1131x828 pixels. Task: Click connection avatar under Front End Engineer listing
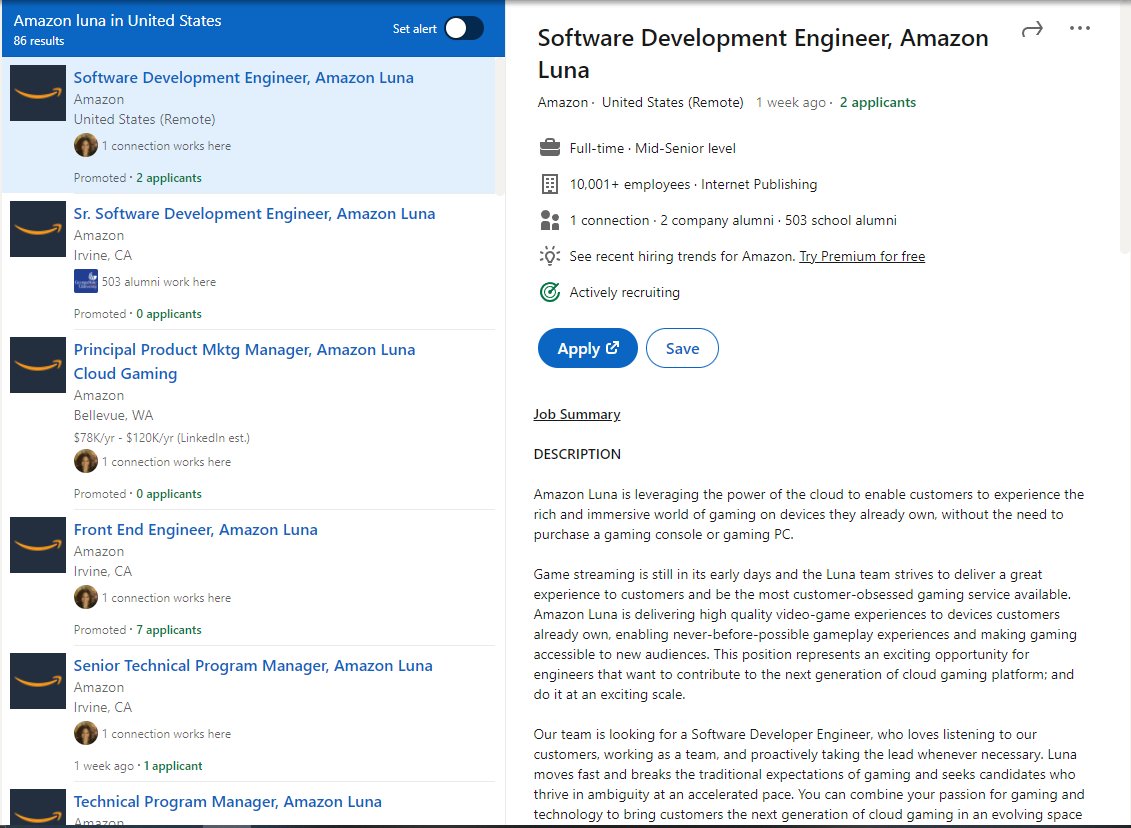pyautogui.click(x=86, y=598)
